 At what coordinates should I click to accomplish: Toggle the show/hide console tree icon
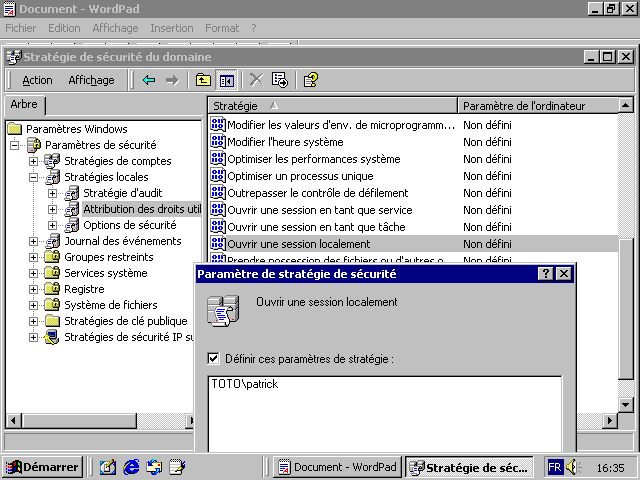pos(227,80)
